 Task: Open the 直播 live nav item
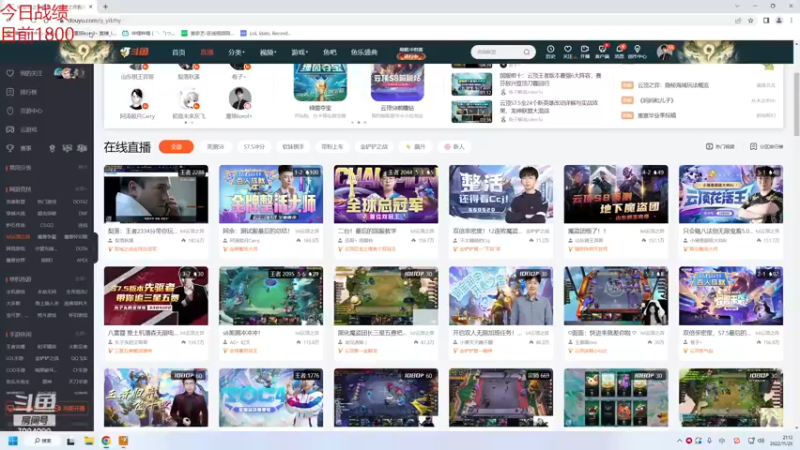(207, 52)
